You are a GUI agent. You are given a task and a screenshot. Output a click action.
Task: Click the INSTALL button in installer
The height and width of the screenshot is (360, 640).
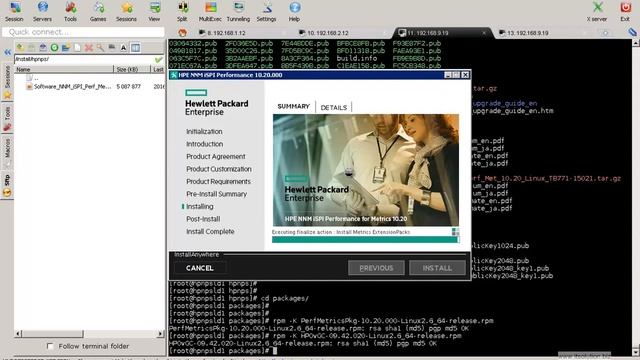click(437, 268)
